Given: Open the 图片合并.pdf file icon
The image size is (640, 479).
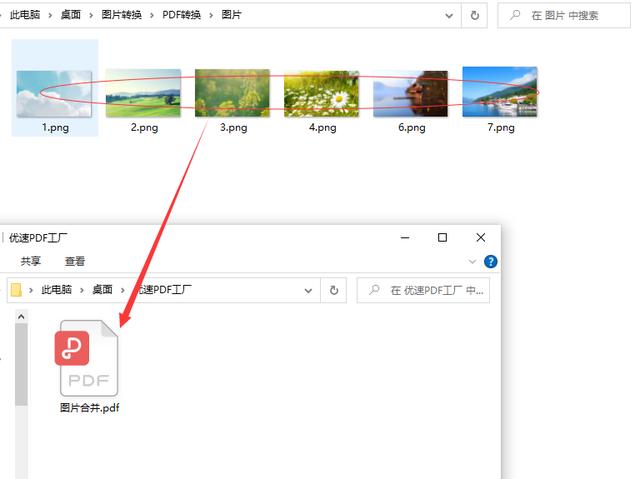Looking at the screenshot, I should [x=87, y=358].
